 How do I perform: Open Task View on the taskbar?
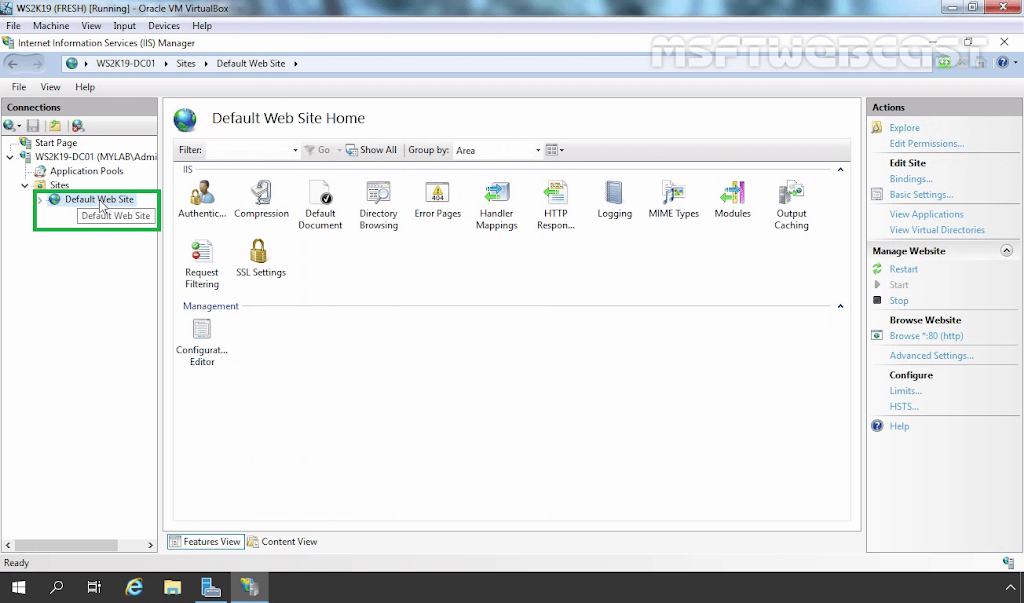click(95, 587)
